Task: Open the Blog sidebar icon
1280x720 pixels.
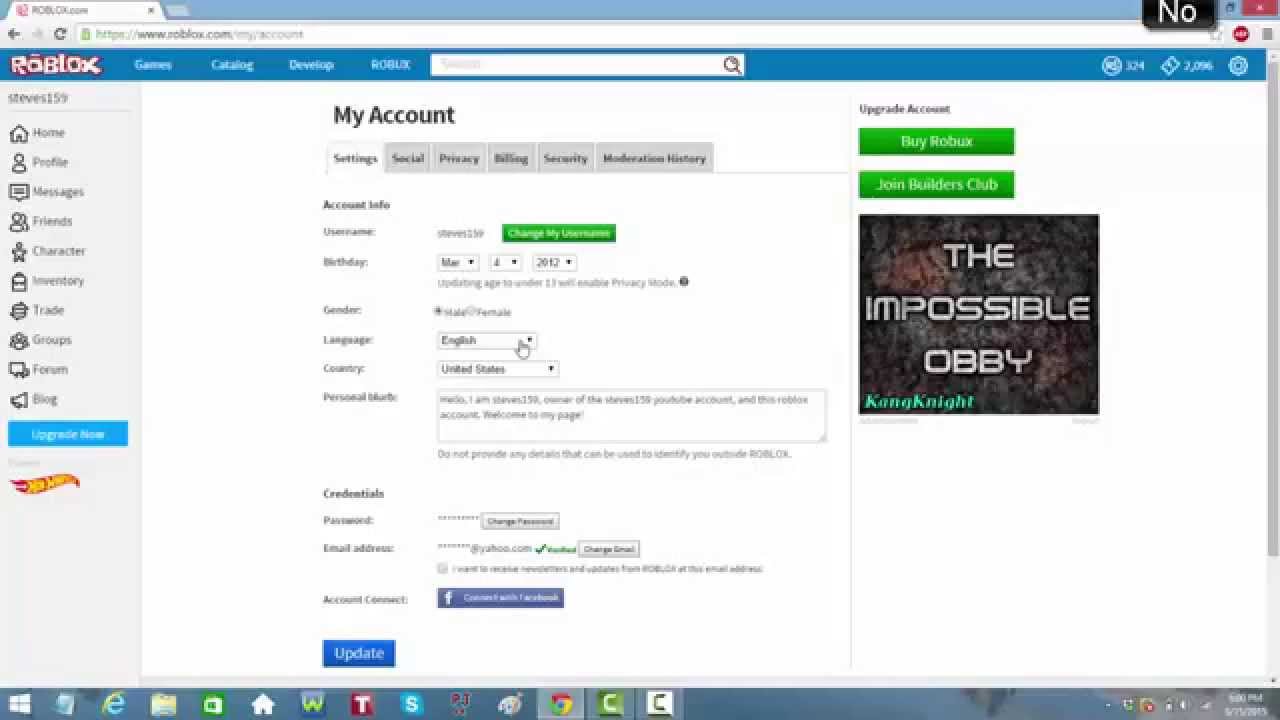Action: [x=18, y=399]
